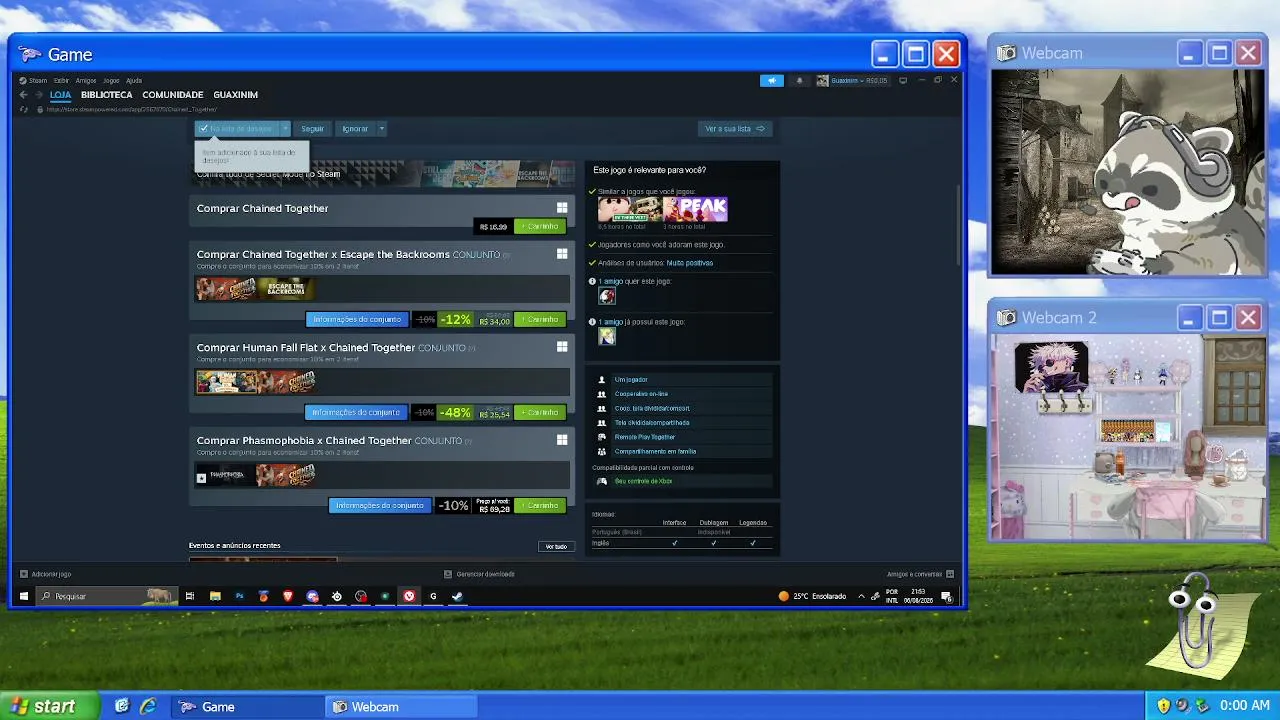1280x720 pixels.
Task: Switch to LOJA tab
Action: click(x=61, y=95)
